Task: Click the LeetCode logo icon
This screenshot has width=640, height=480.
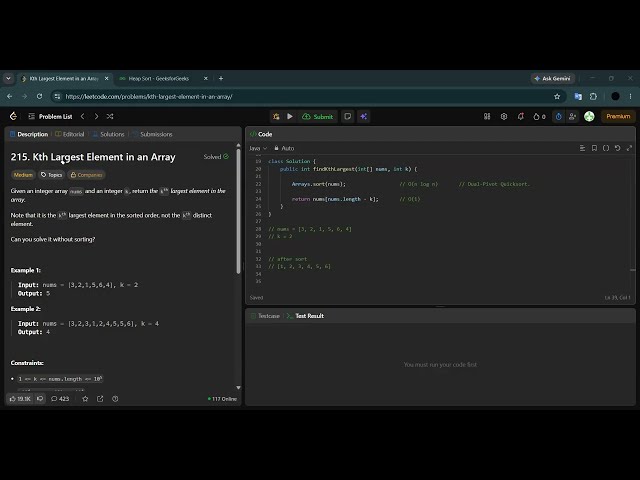Action: coord(13,116)
